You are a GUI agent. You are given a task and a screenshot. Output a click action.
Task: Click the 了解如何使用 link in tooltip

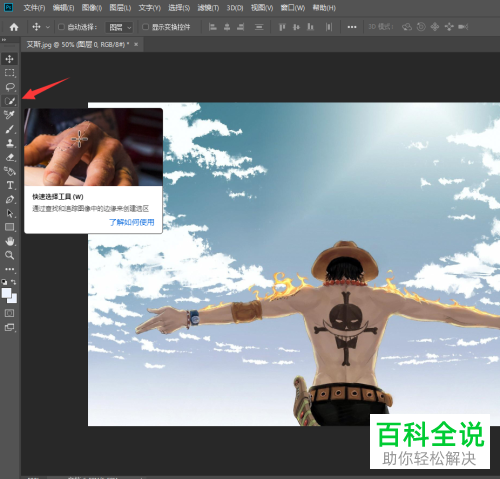[x=132, y=222]
